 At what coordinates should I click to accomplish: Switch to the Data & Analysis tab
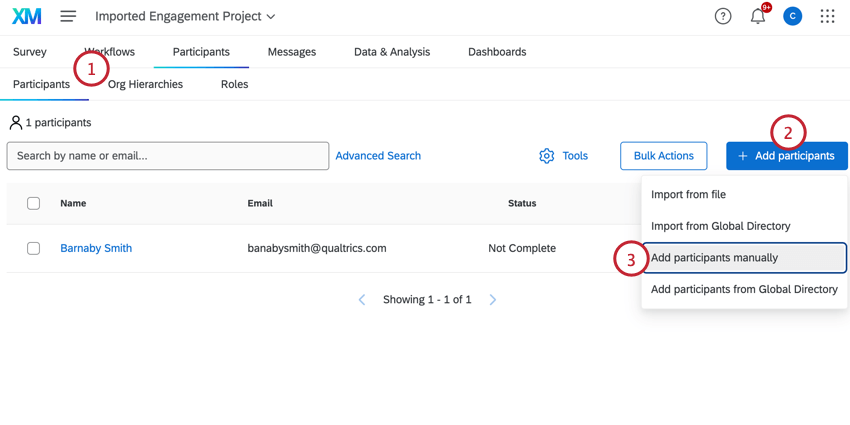[392, 52]
